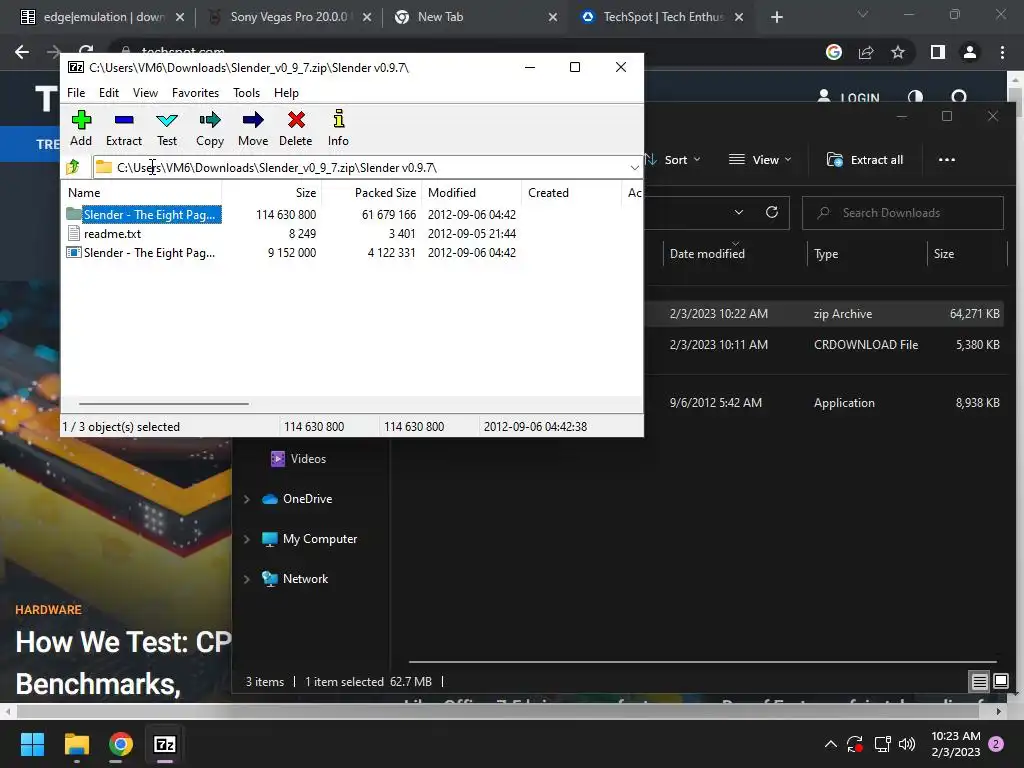Open the Help menu in 7-Zip
This screenshot has height=768, width=1024.
coord(286,93)
